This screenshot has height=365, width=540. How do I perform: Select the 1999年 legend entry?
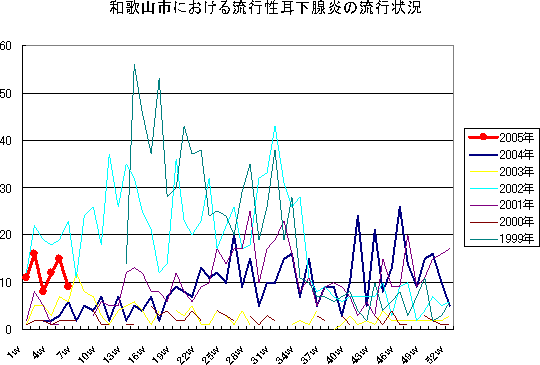pyautogui.click(x=501, y=238)
